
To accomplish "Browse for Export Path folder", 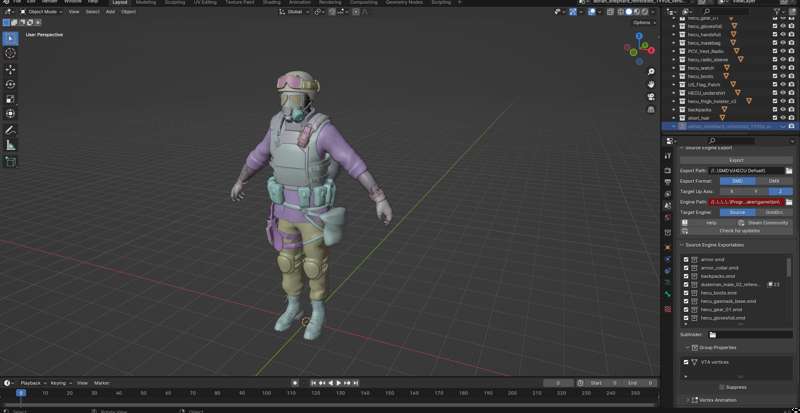I will [x=789, y=171].
